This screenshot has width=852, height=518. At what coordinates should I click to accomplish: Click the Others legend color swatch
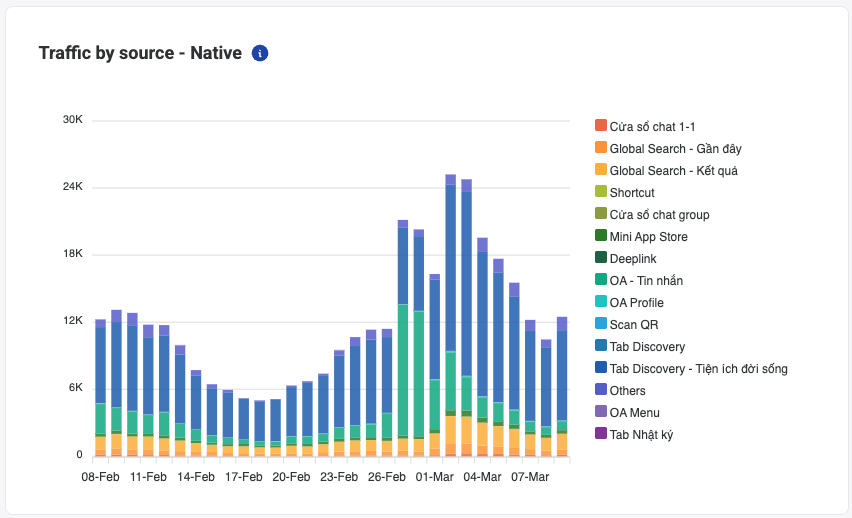pos(600,390)
